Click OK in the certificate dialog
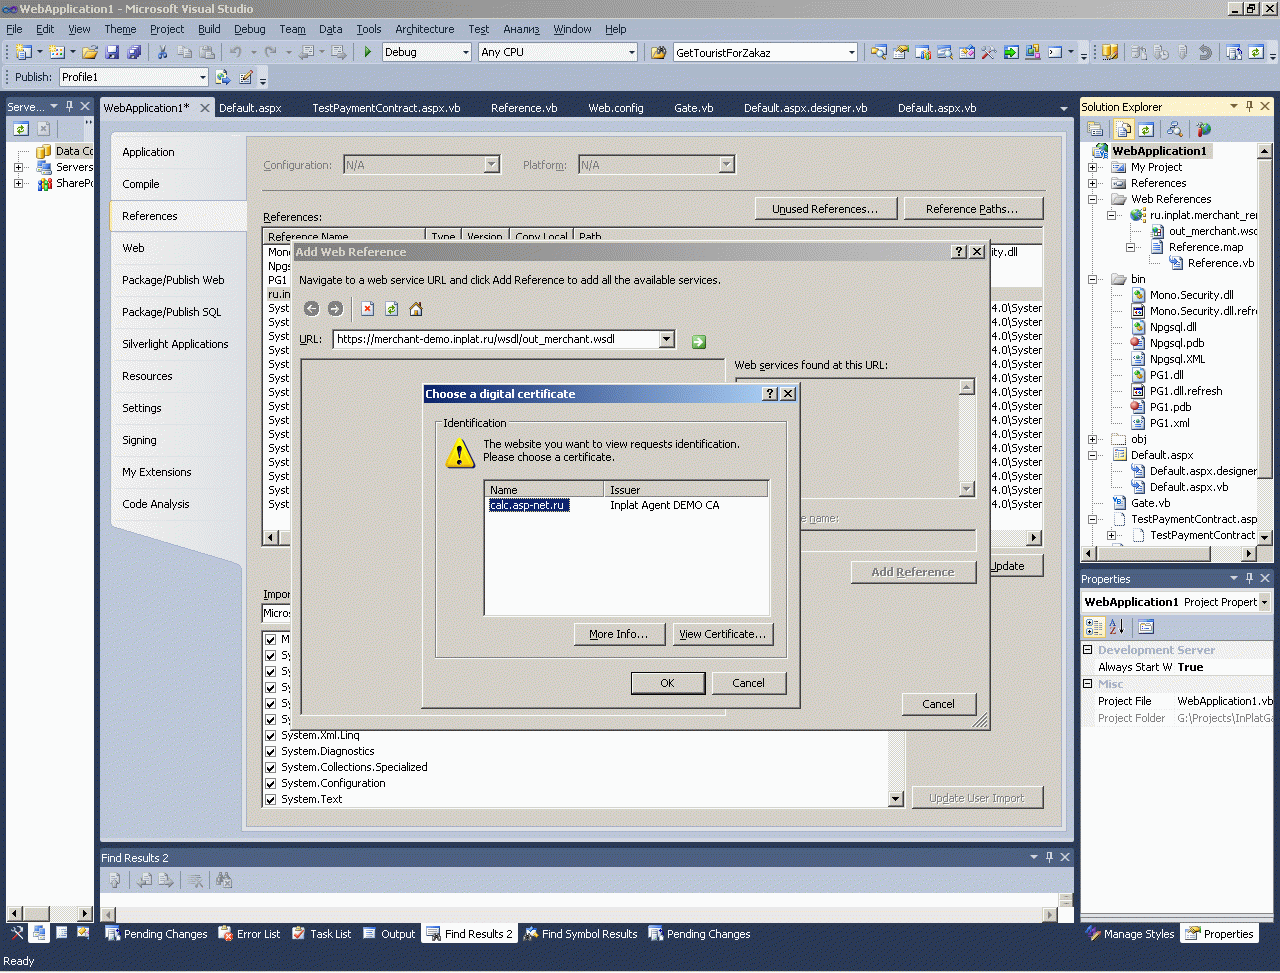1280x973 pixels. coord(667,683)
